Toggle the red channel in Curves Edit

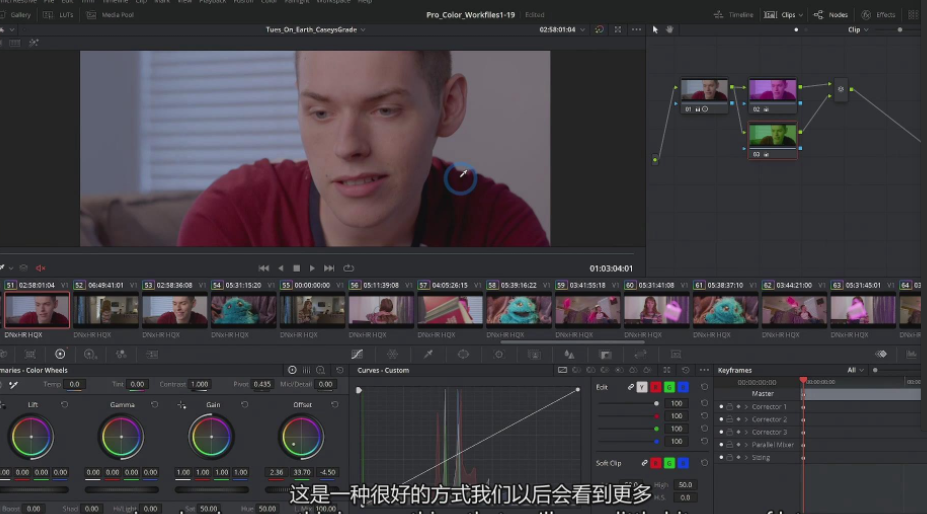pos(656,387)
